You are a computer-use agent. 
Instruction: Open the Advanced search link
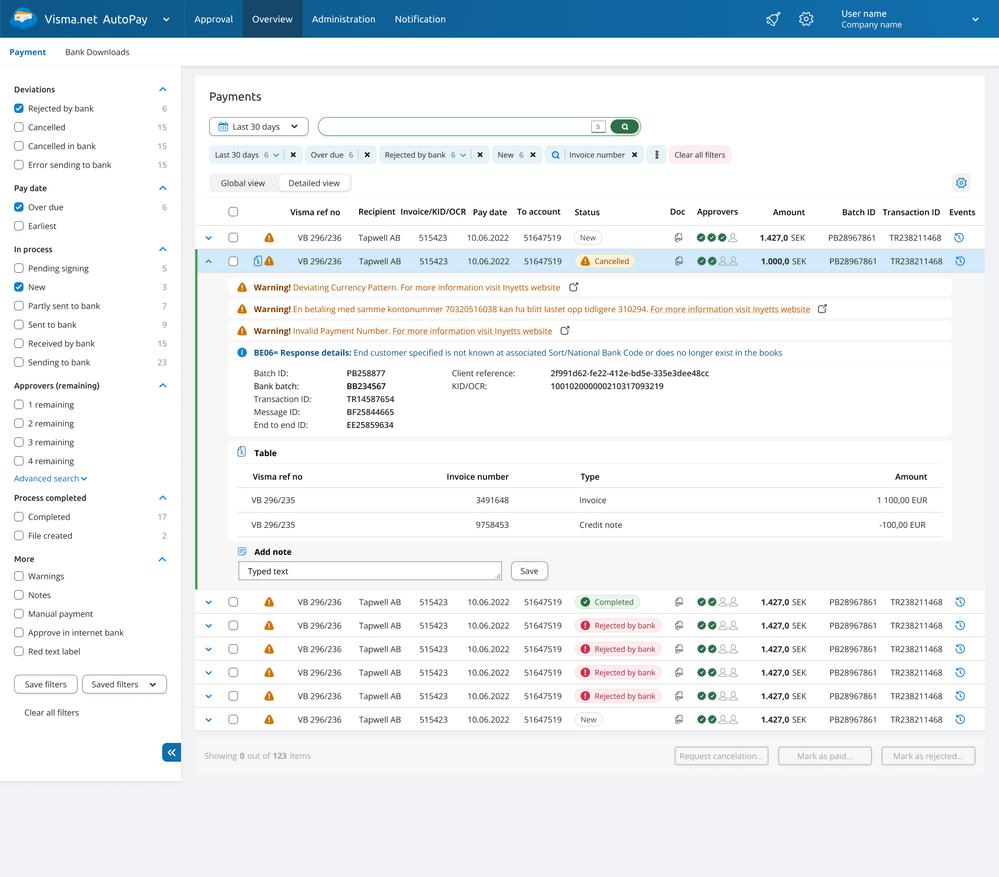click(50, 478)
